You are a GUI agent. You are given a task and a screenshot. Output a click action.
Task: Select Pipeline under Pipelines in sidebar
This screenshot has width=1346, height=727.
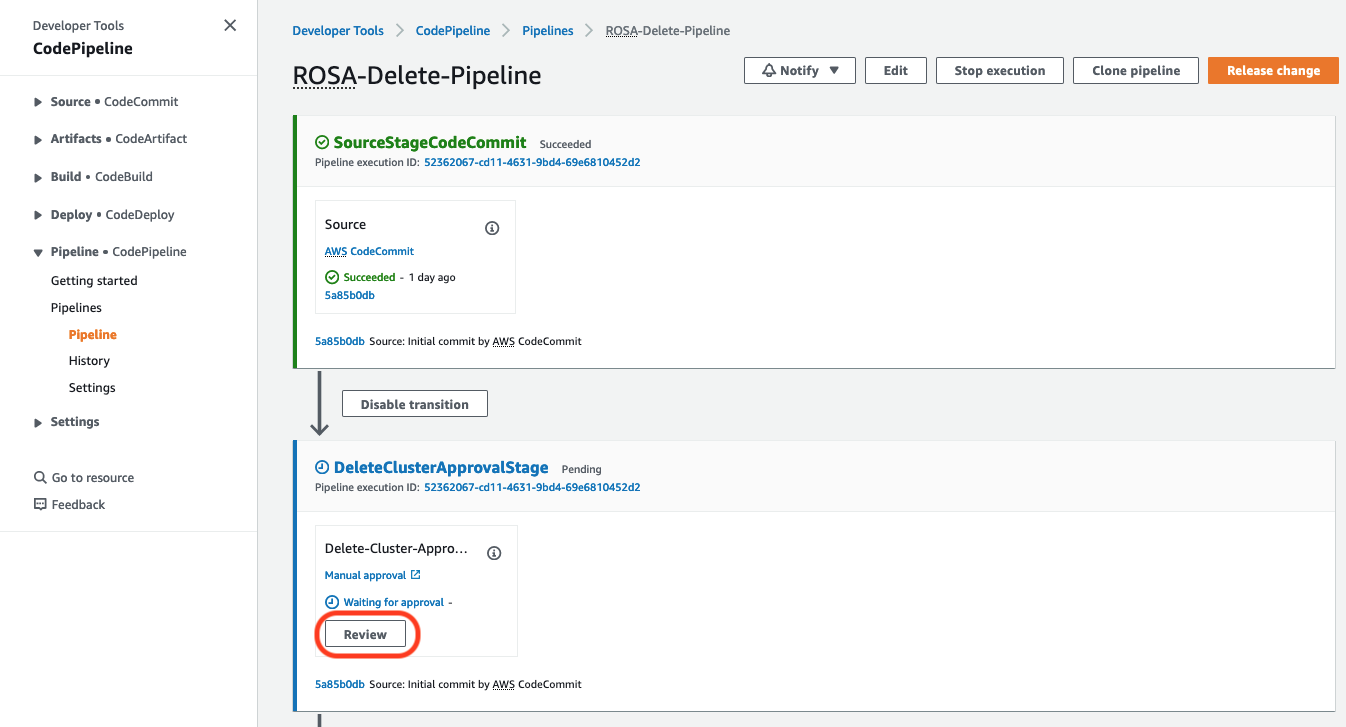tap(93, 335)
